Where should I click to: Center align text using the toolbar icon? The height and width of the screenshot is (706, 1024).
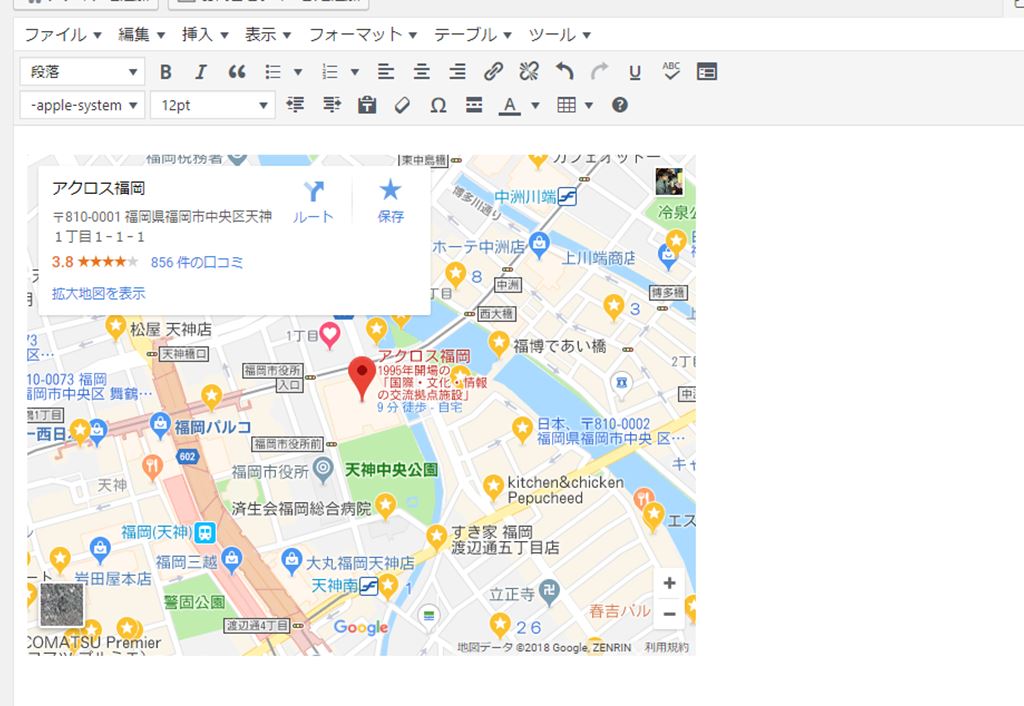422,72
